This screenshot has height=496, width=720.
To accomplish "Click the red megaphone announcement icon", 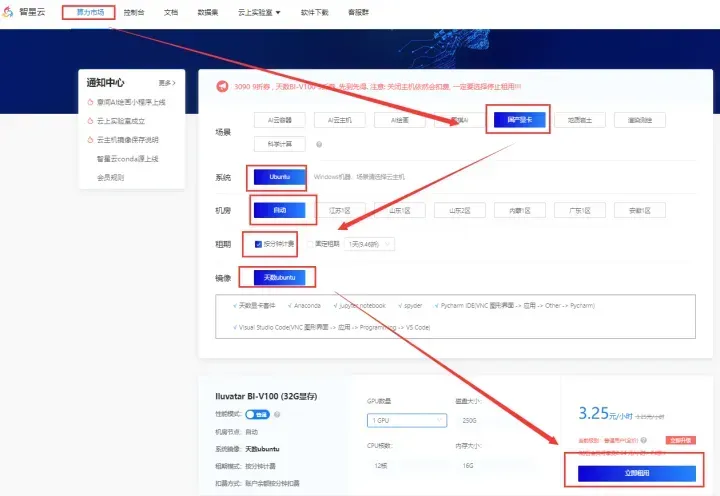I will click(x=222, y=86).
